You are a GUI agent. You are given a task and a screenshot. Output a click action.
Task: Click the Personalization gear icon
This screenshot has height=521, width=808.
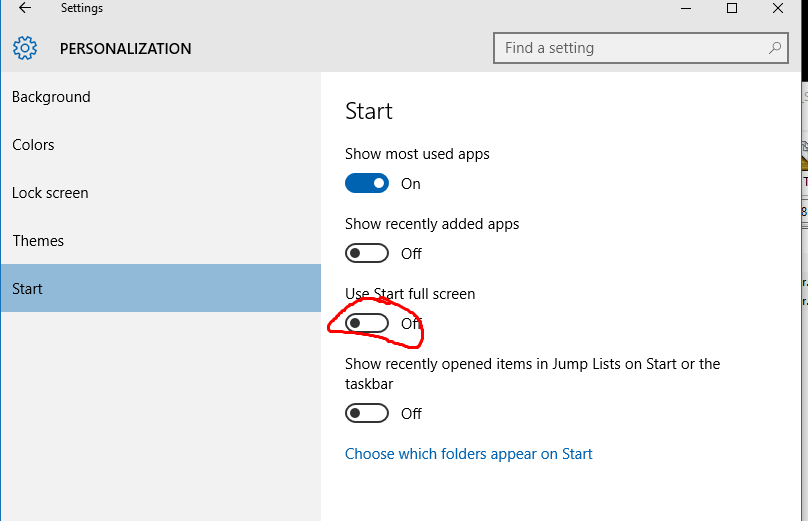pyautogui.click(x=25, y=48)
